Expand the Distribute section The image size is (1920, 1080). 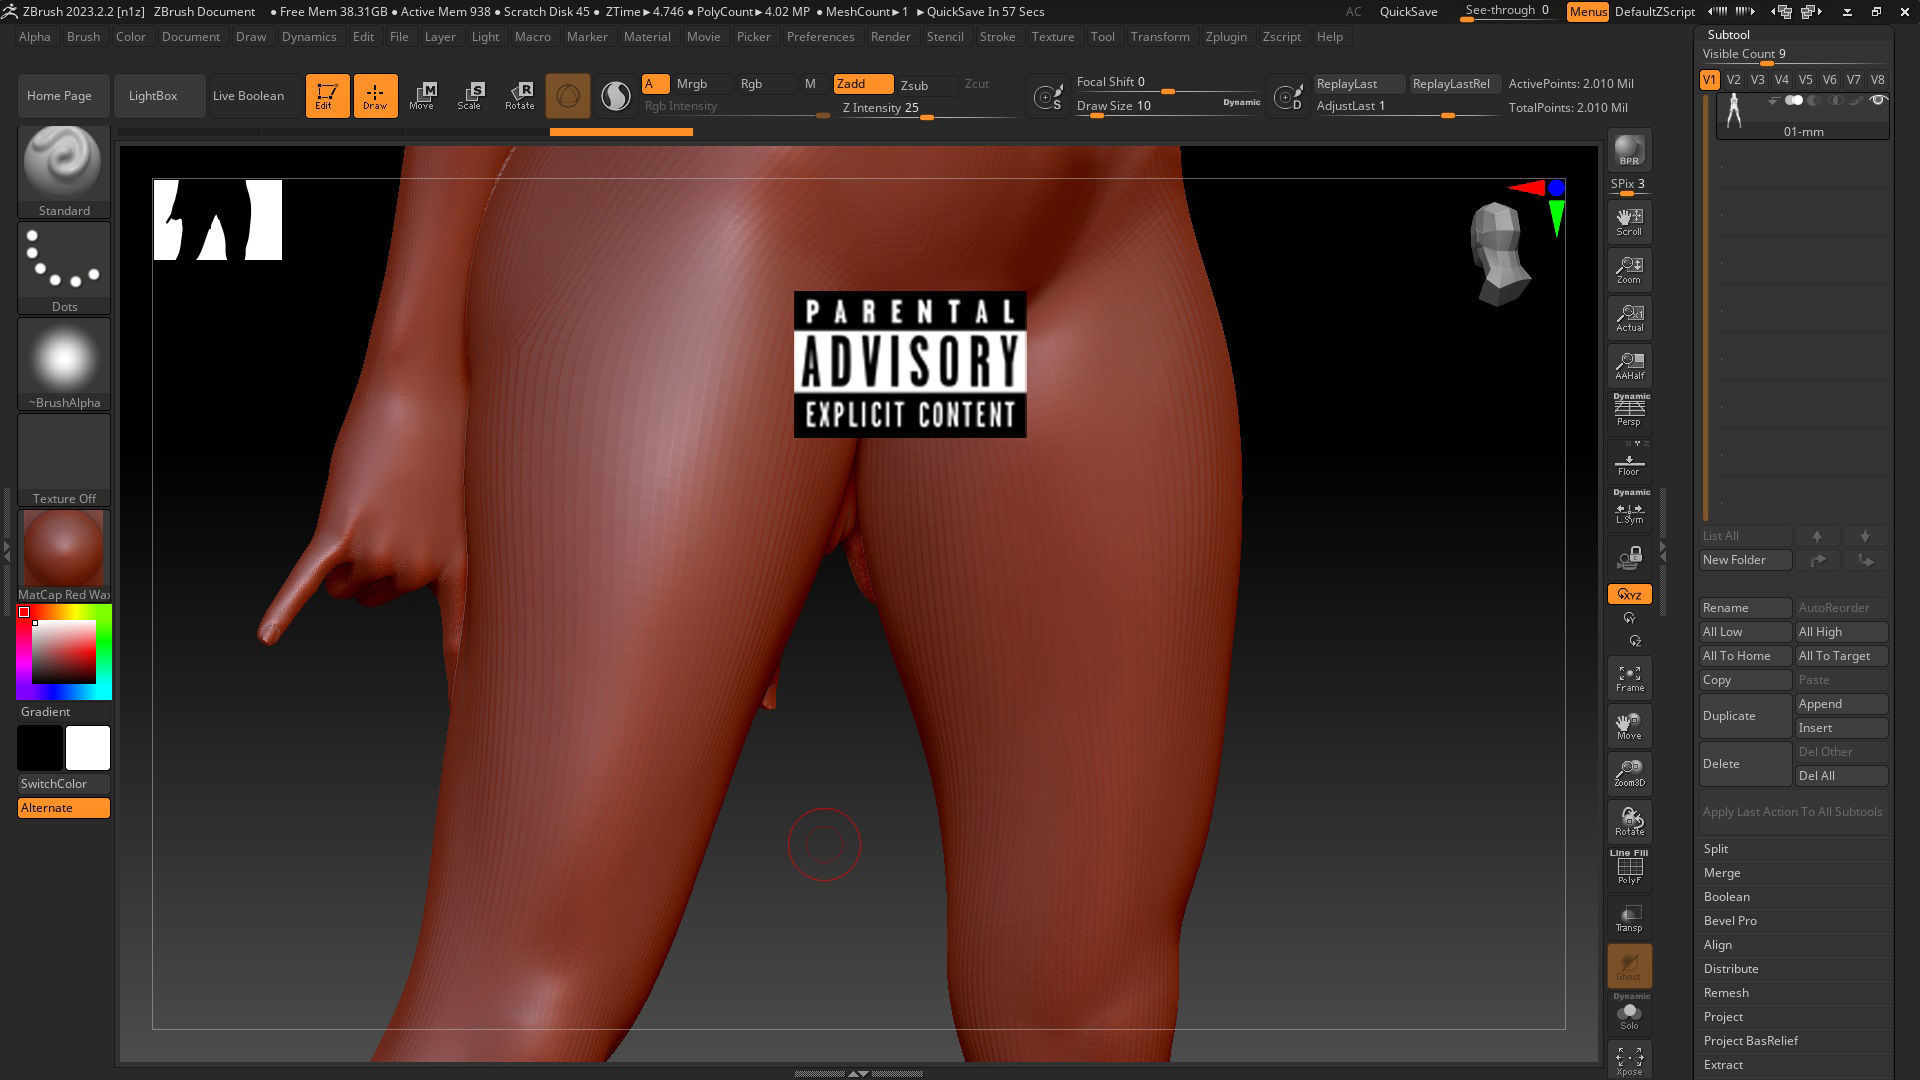(x=1731, y=969)
